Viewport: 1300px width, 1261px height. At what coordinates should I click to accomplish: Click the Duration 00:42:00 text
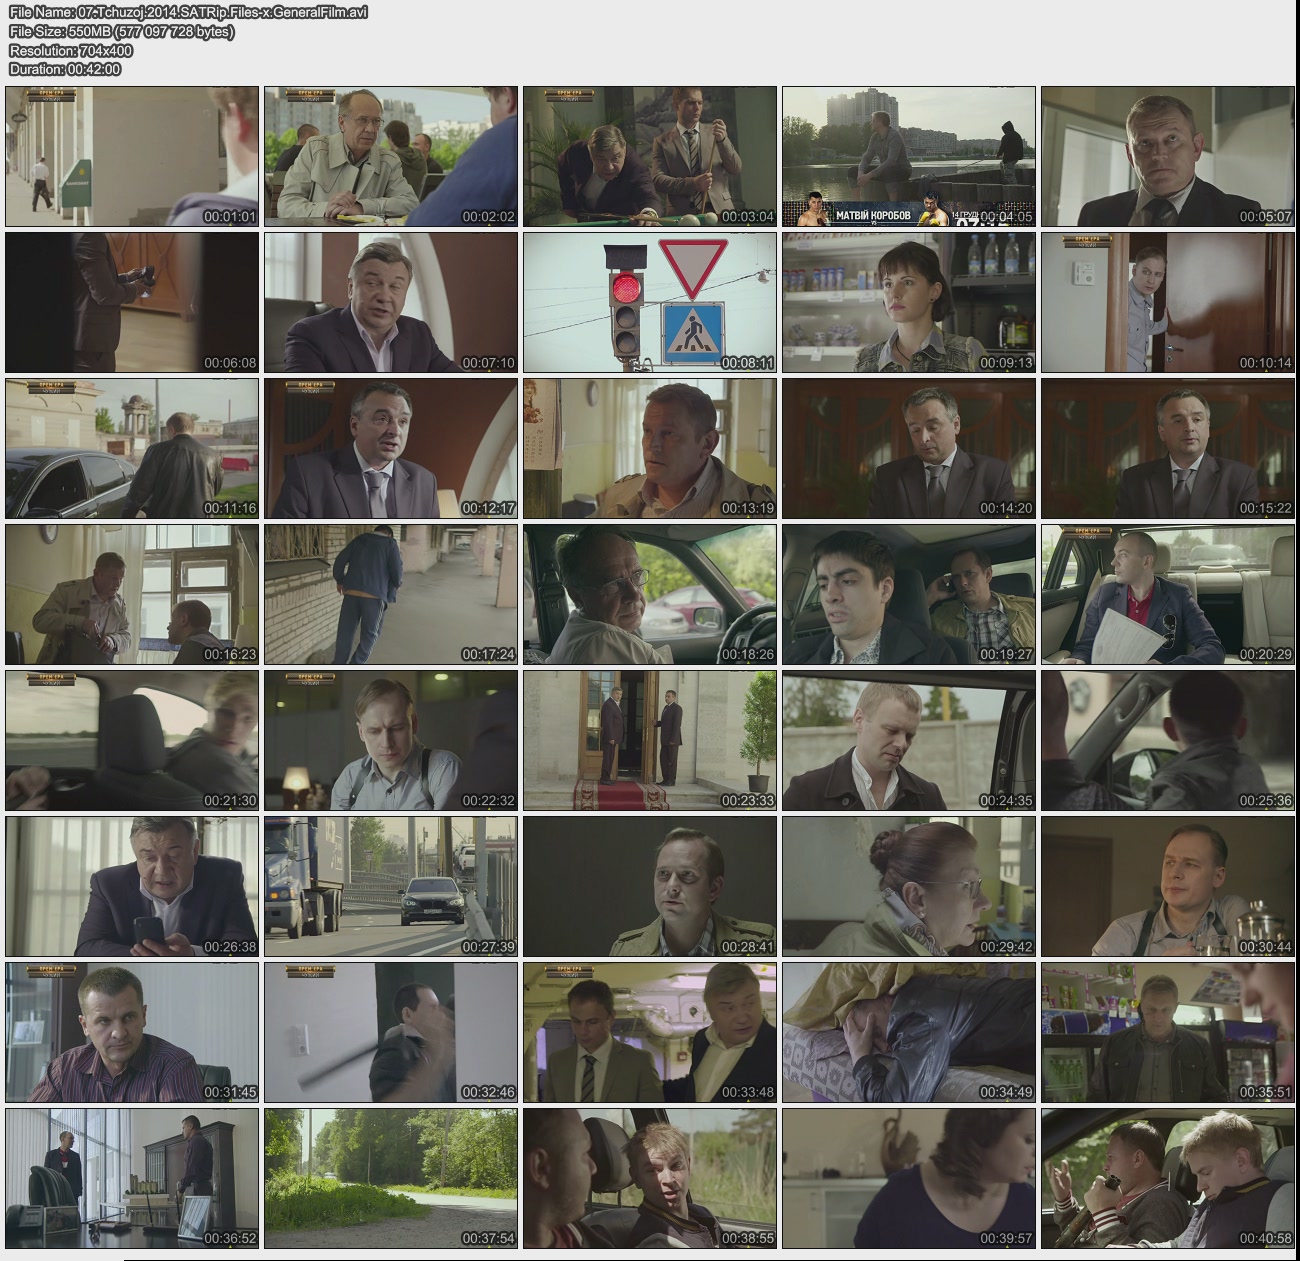click(64, 69)
